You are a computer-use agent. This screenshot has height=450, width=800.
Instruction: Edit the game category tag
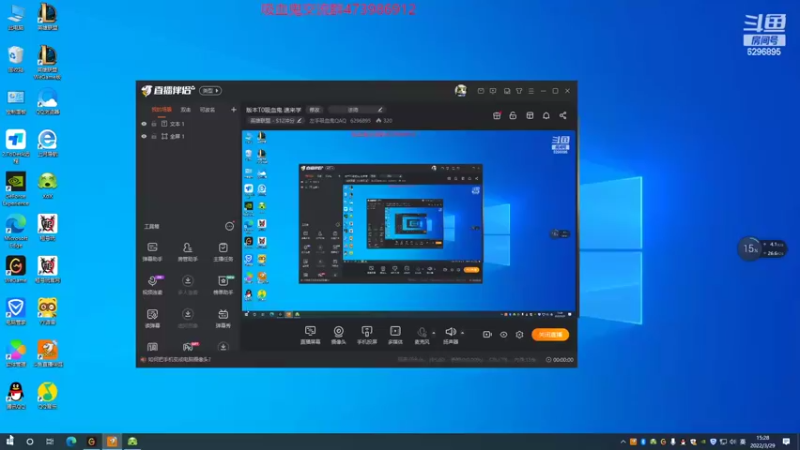pos(274,121)
